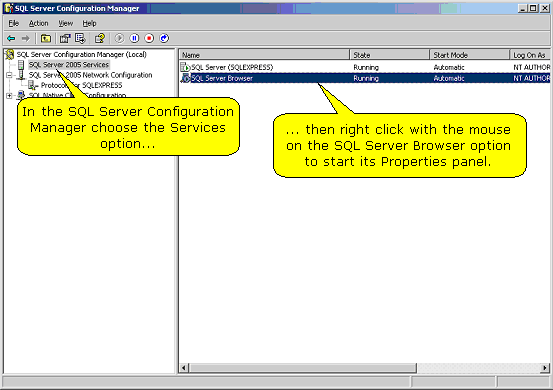Close the SQL Server Configuration Manager window

pos(545,8)
